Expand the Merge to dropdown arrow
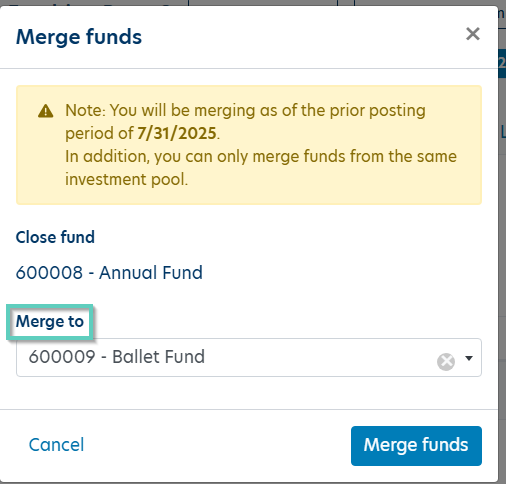Screen dimensions: 506x484 click(x=469, y=358)
